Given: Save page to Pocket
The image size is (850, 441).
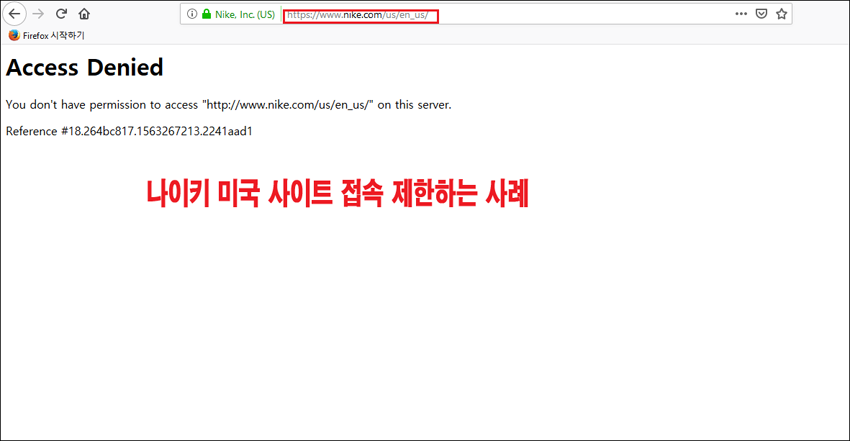Looking at the screenshot, I should coord(762,14).
